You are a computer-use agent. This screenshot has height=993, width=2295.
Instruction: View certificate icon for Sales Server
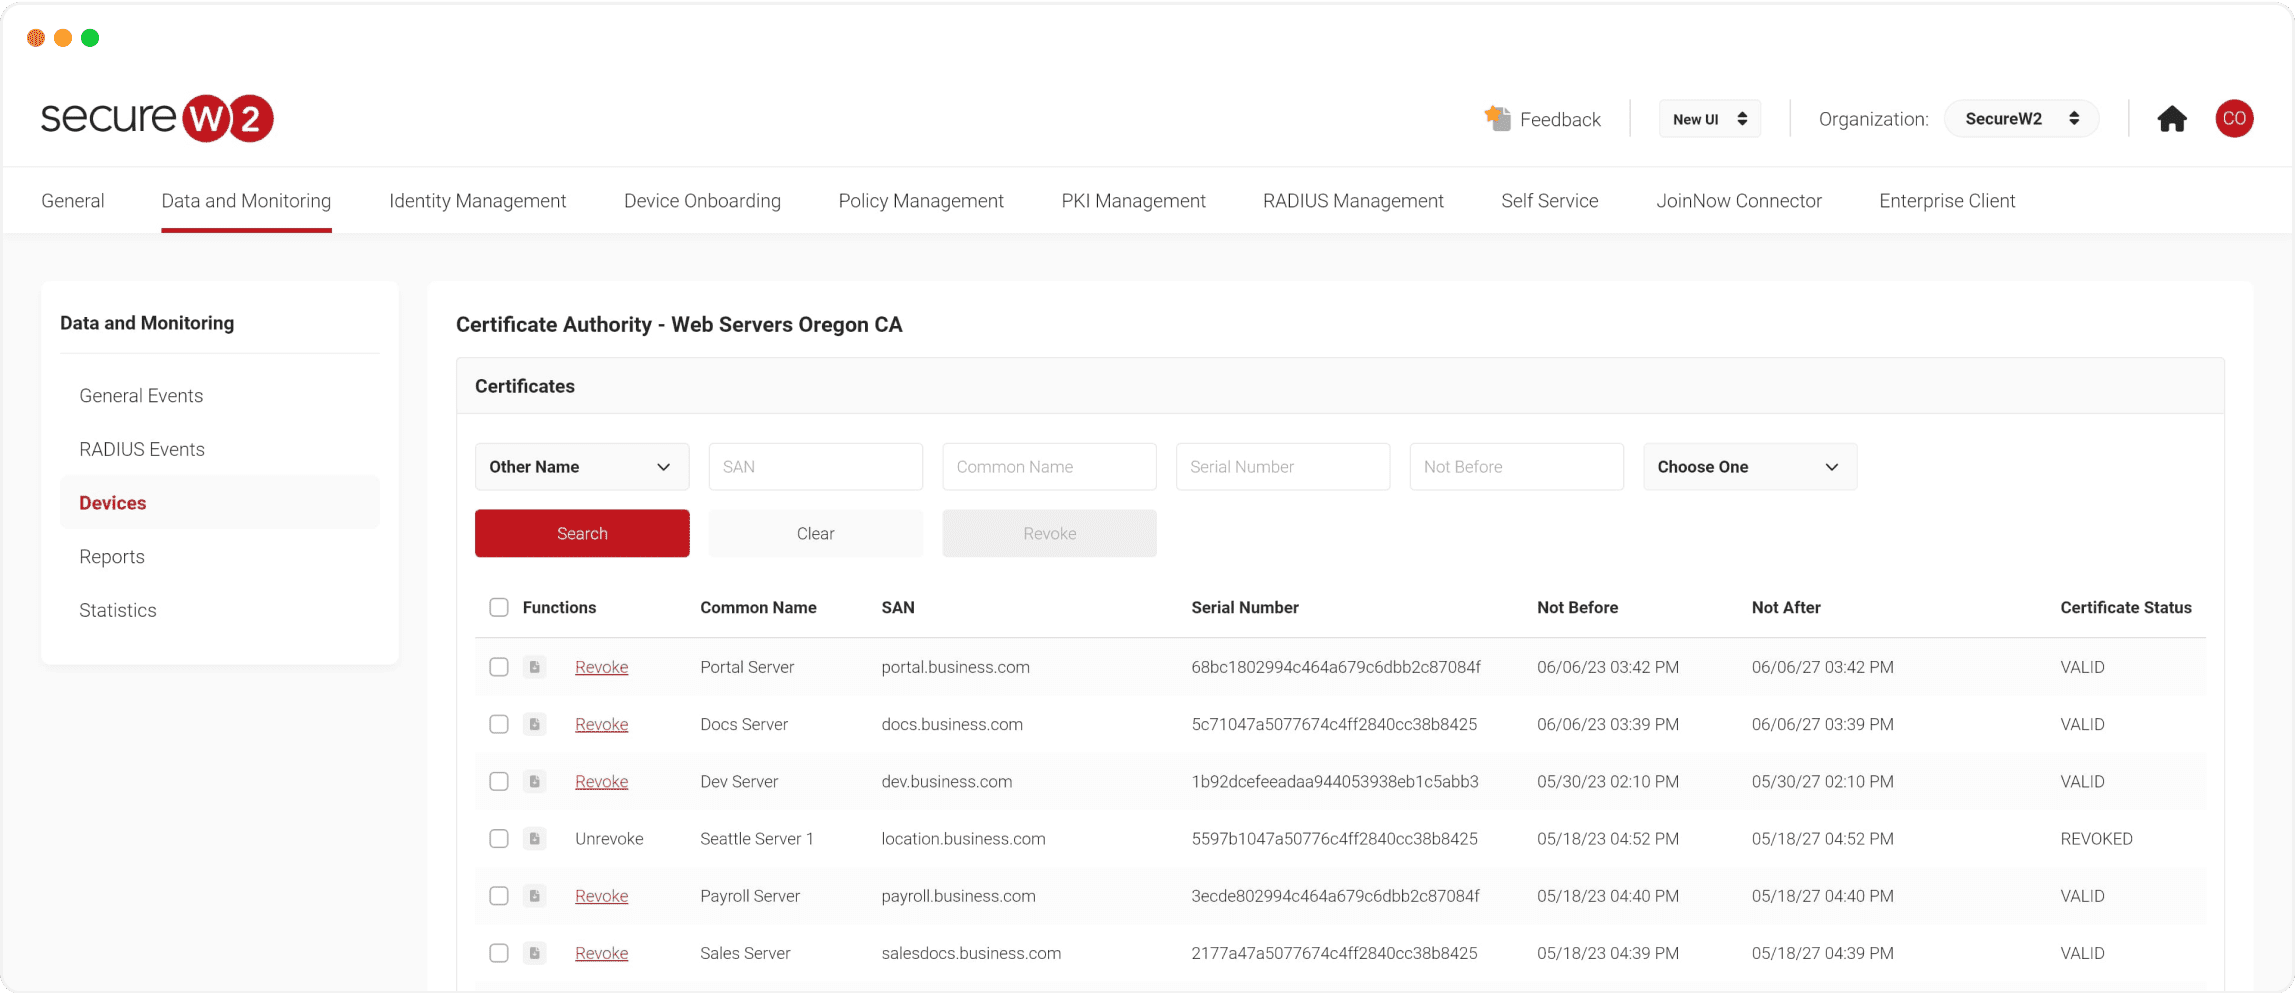pyautogui.click(x=535, y=953)
